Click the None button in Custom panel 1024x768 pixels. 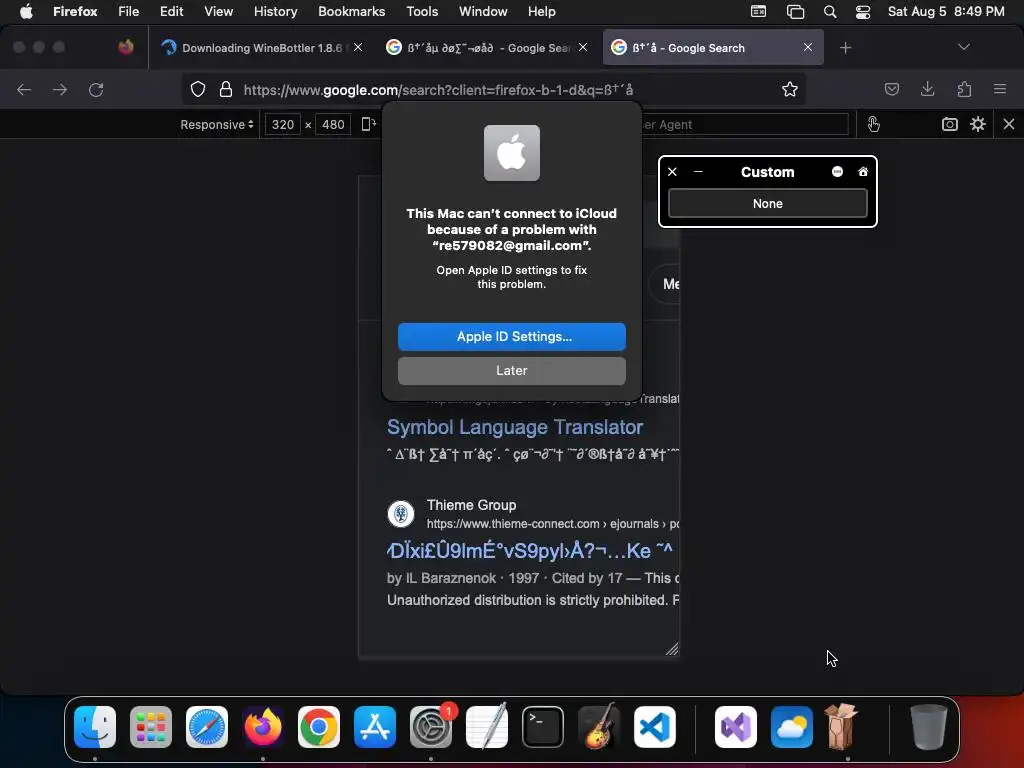(x=767, y=204)
